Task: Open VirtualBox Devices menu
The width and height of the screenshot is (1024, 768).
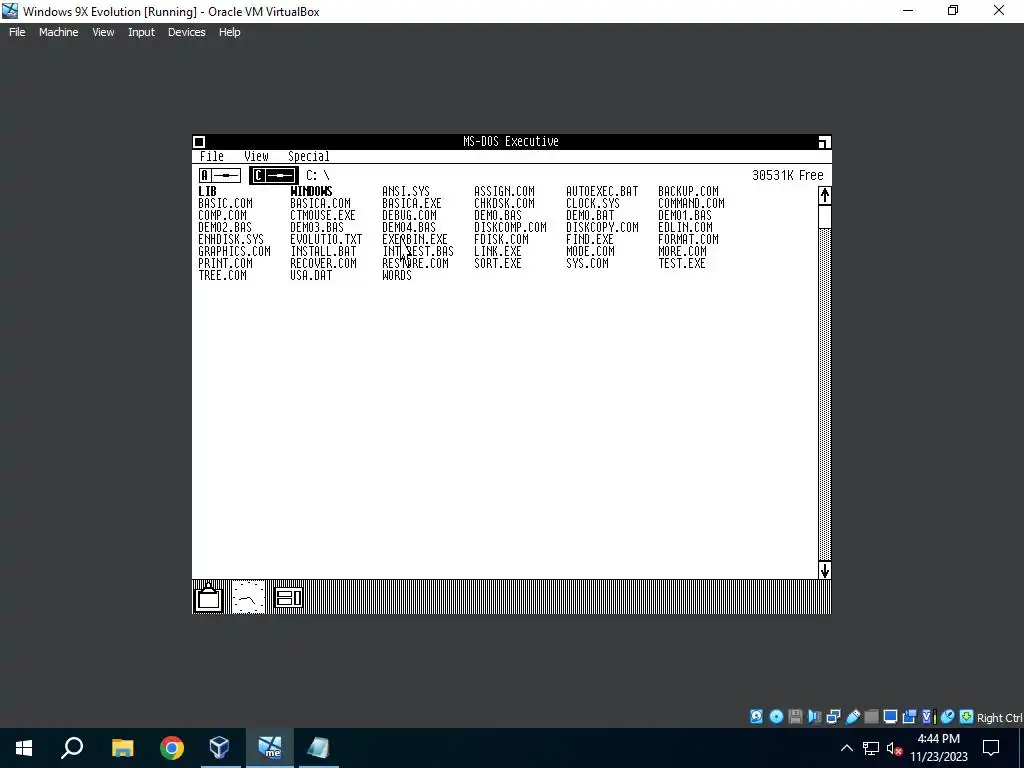Action: coord(186,32)
